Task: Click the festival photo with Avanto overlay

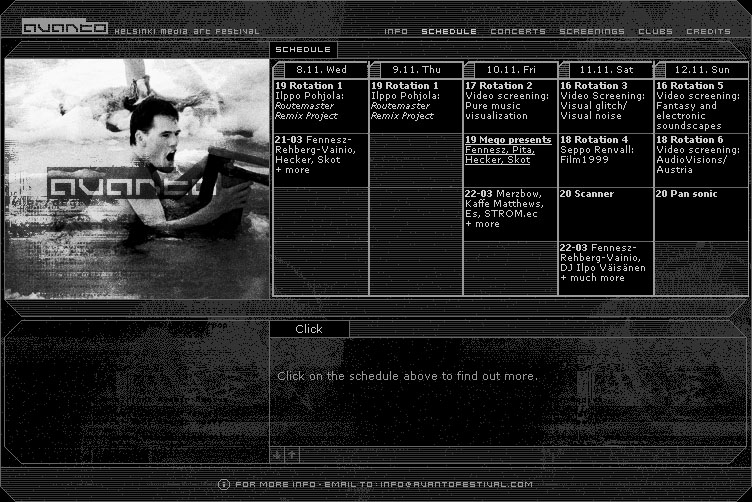Action: coord(137,179)
